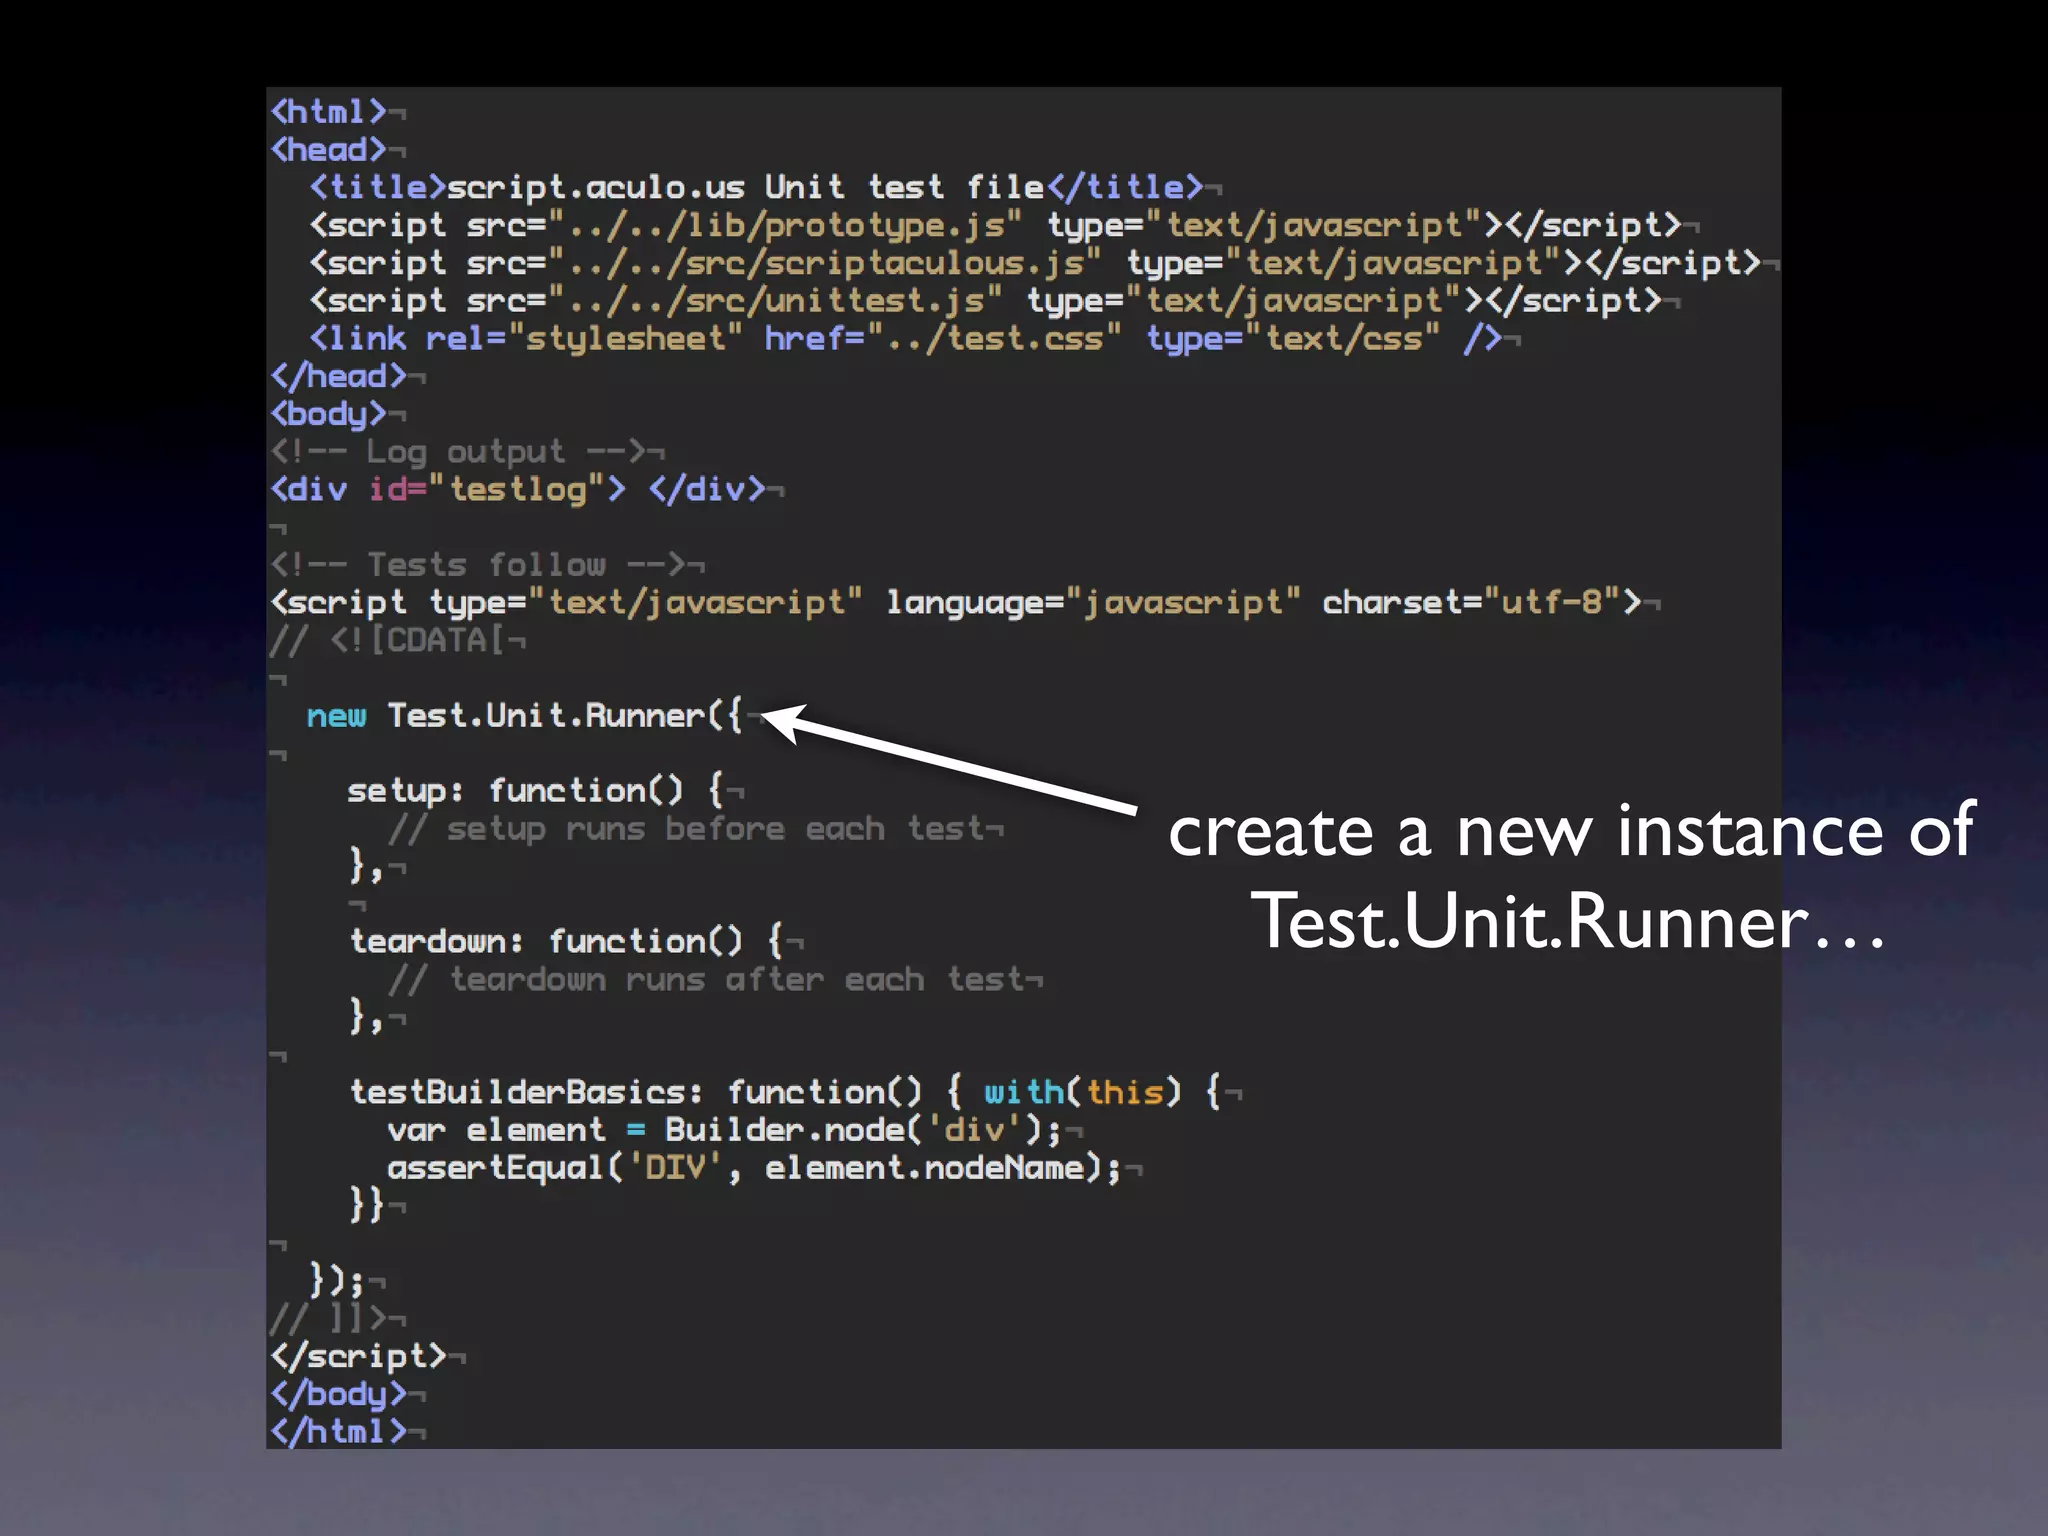
Task: Click the 'Log output' HTML comment
Action: [458, 451]
